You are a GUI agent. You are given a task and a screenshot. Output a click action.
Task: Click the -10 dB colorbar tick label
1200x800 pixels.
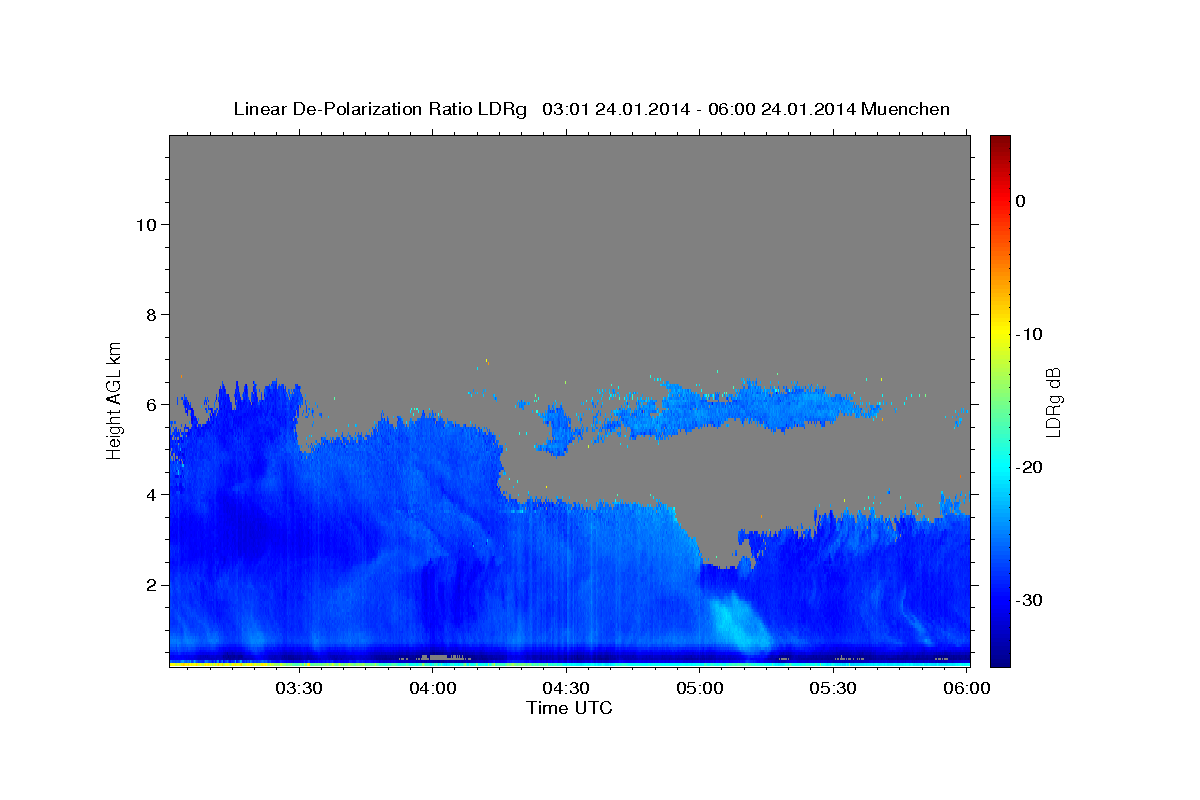1028,334
